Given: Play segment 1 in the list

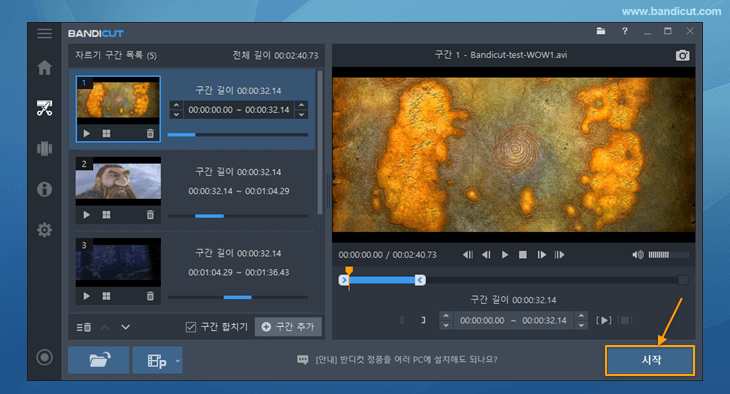Looking at the screenshot, I should [x=87, y=134].
